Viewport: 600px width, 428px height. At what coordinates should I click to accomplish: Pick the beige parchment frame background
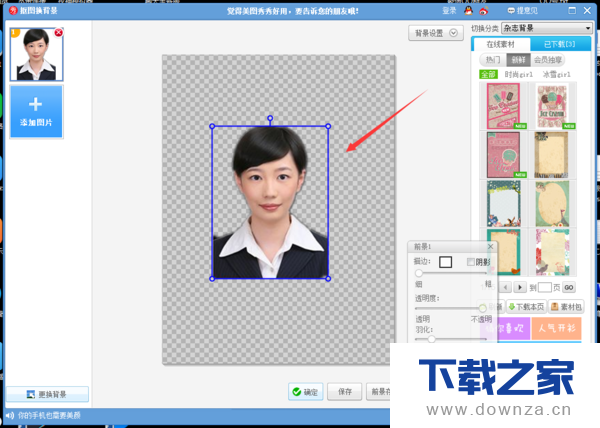coord(552,155)
